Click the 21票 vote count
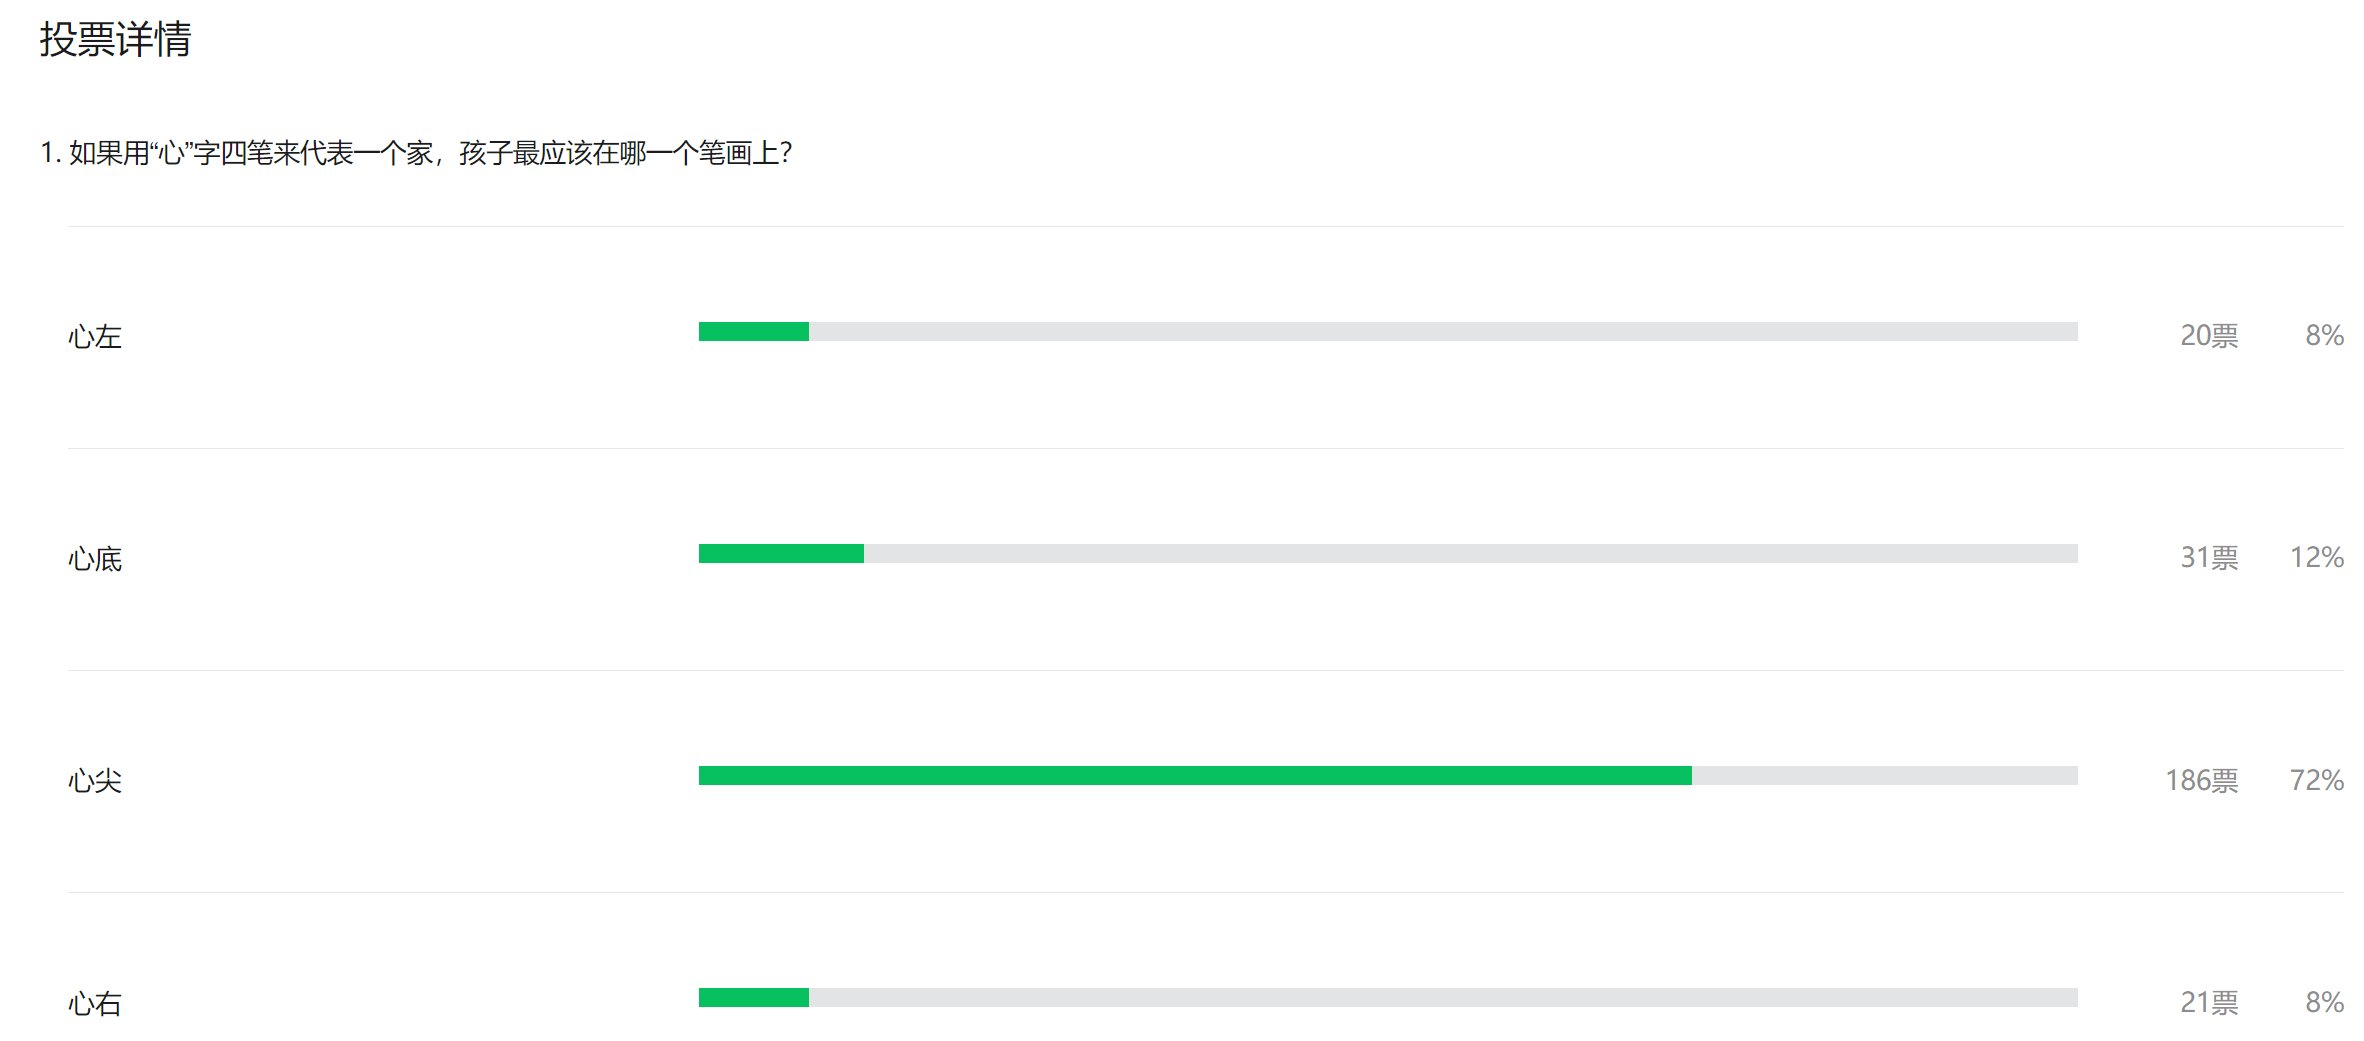The height and width of the screenshot is (1041, 2364). [x=2209, y=1002]
